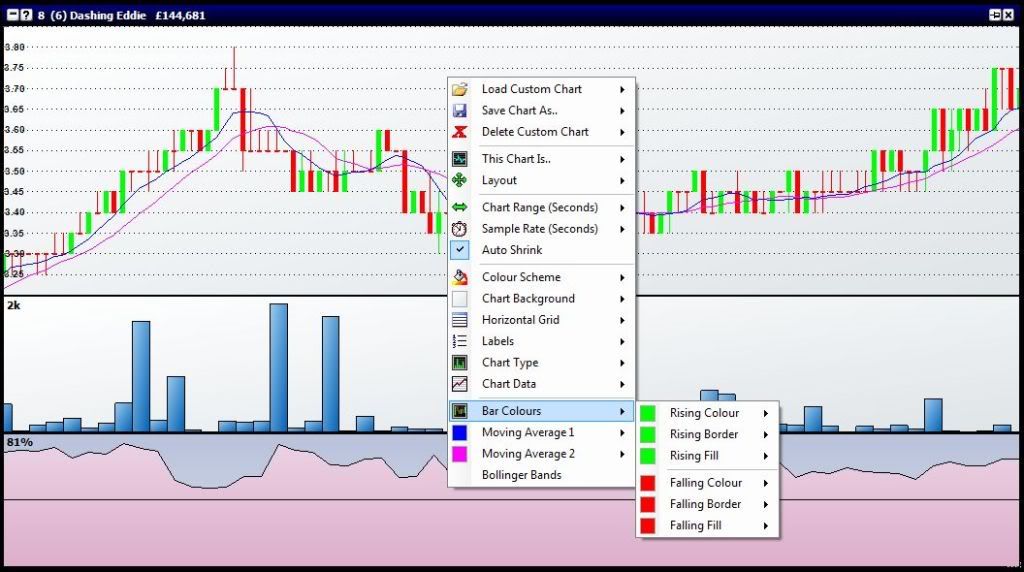This screenshot has height=572, width=1024.
Task: Click the This Chart Is icon
Action: (460, 159)
